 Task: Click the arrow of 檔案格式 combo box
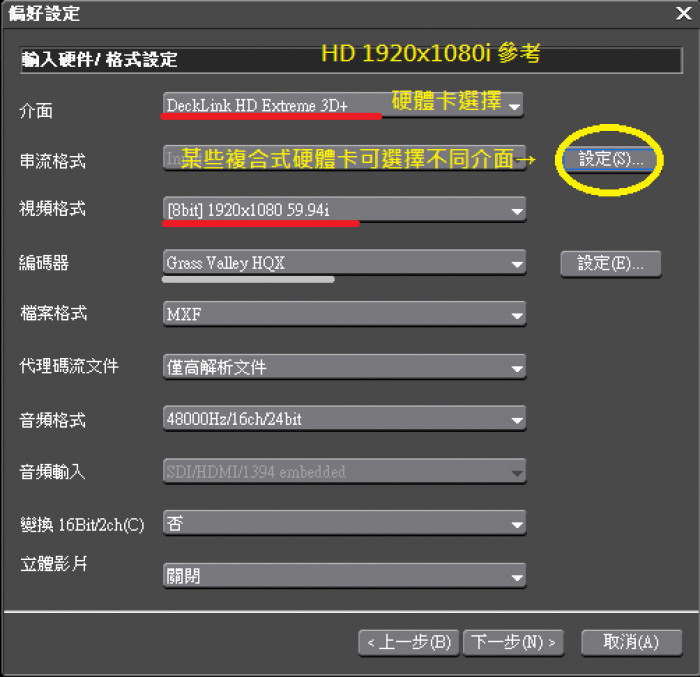click(517, 315)
